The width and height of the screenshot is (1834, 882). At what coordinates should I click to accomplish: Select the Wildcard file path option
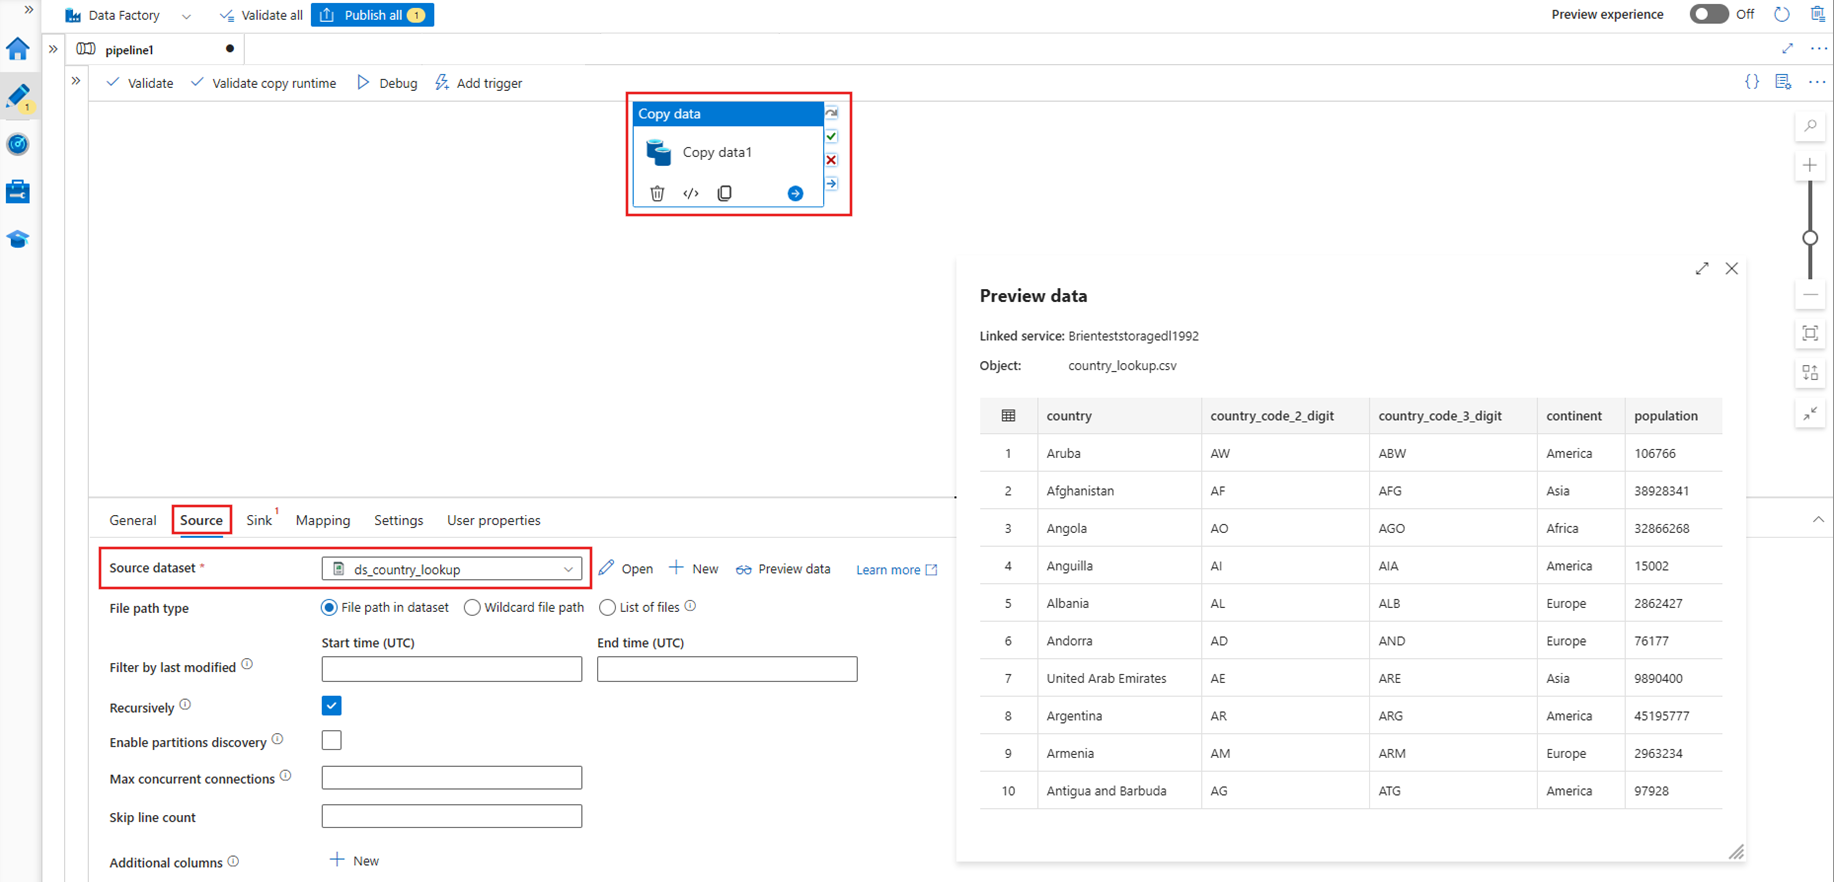point(472,608)
